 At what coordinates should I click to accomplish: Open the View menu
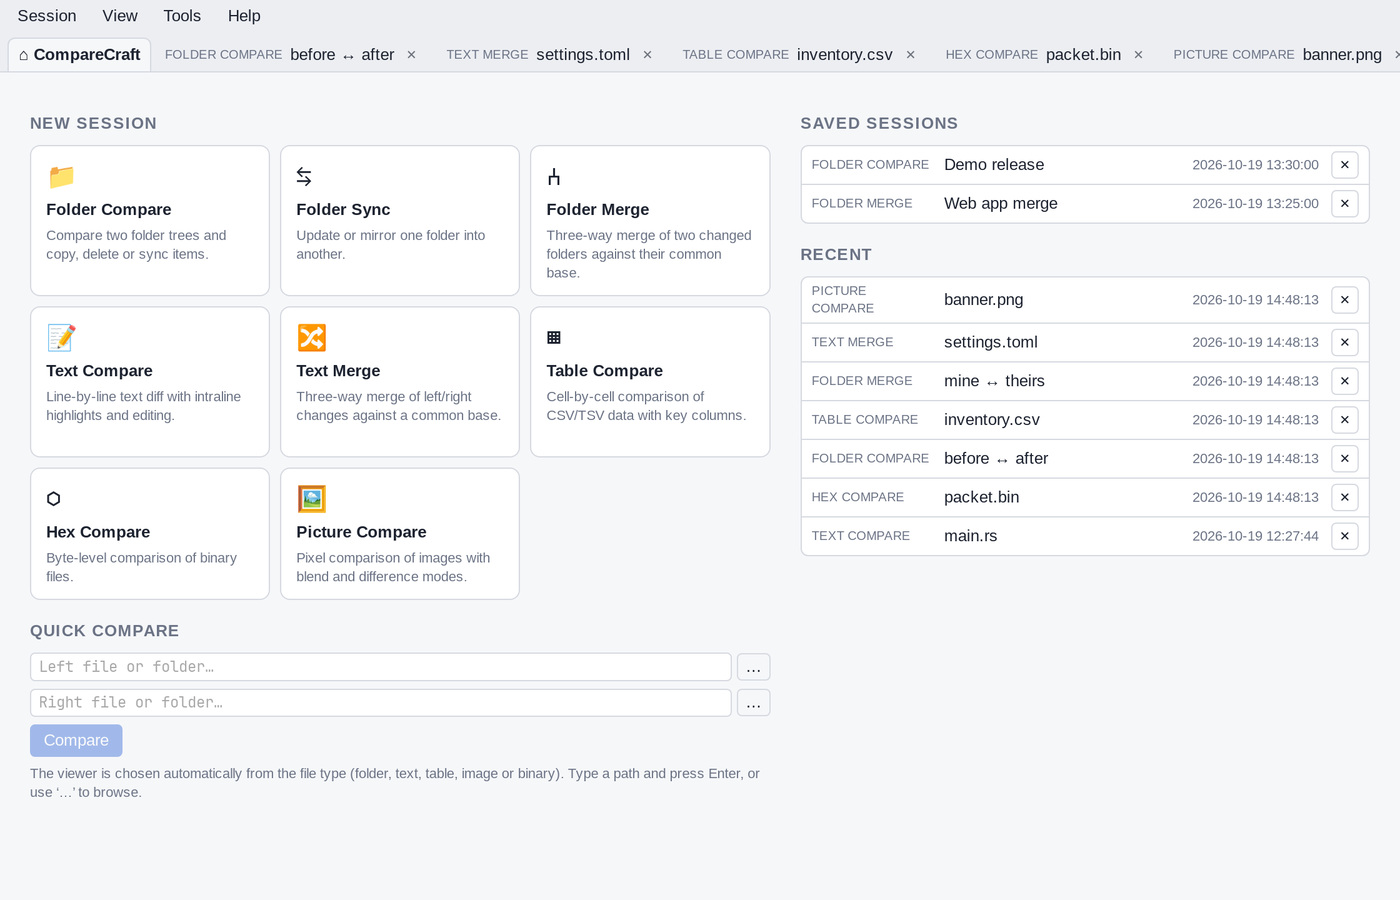coord(120,16)
